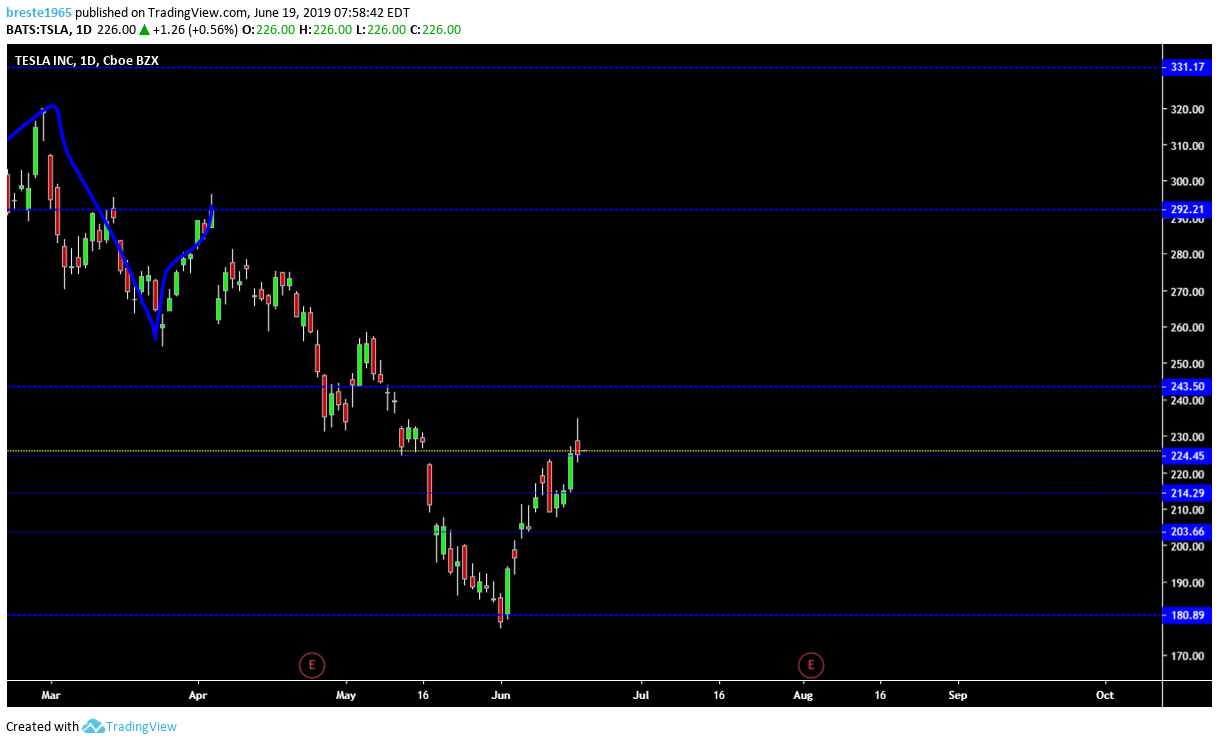The image size is (1219, 744).
Task: Click the earnings E marker before May
Action: point(312,664)
